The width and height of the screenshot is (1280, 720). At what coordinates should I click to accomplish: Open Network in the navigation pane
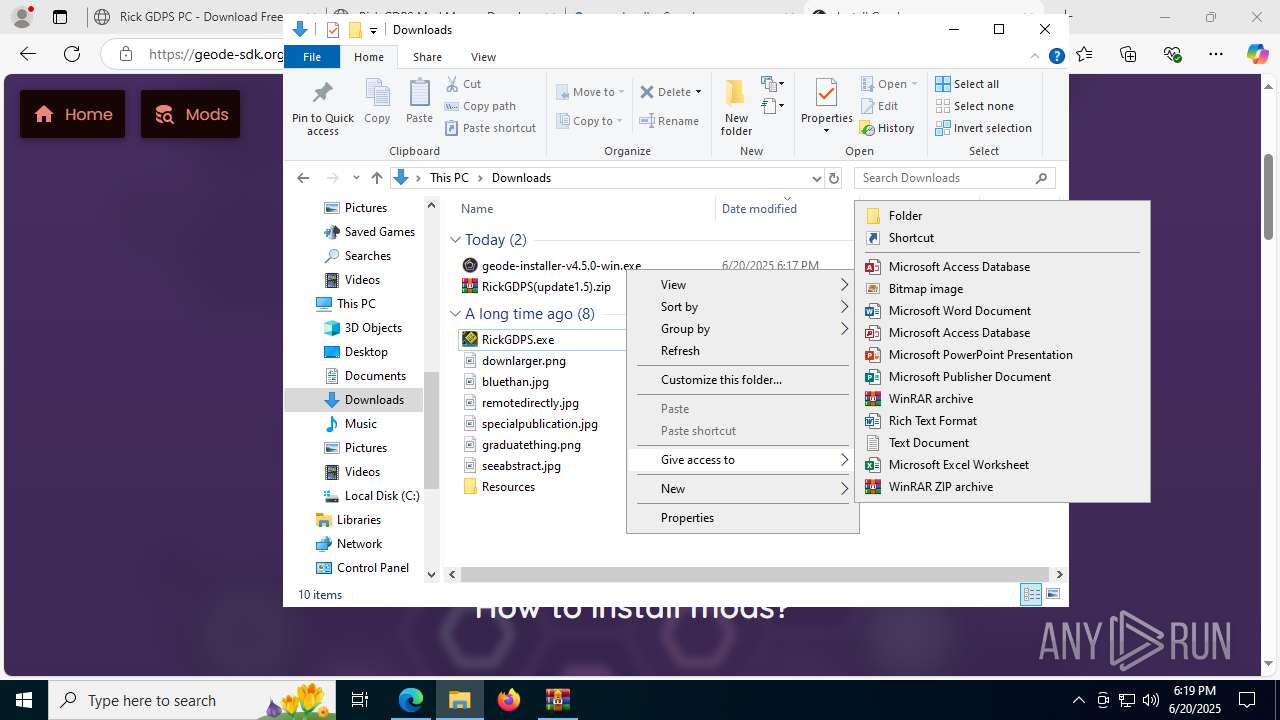[x=349, y=544]
